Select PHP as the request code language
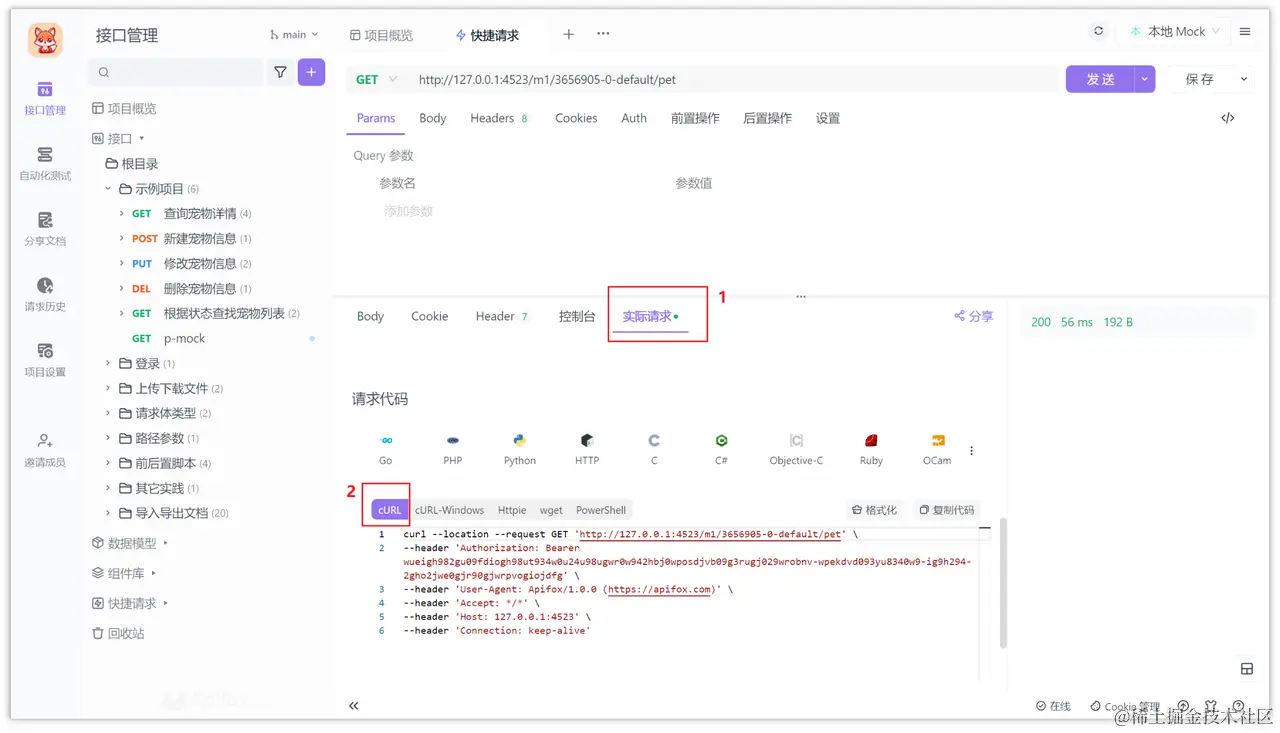This screenshot has width=1280, height=733. pyautogui.click(x=453, y=449)
